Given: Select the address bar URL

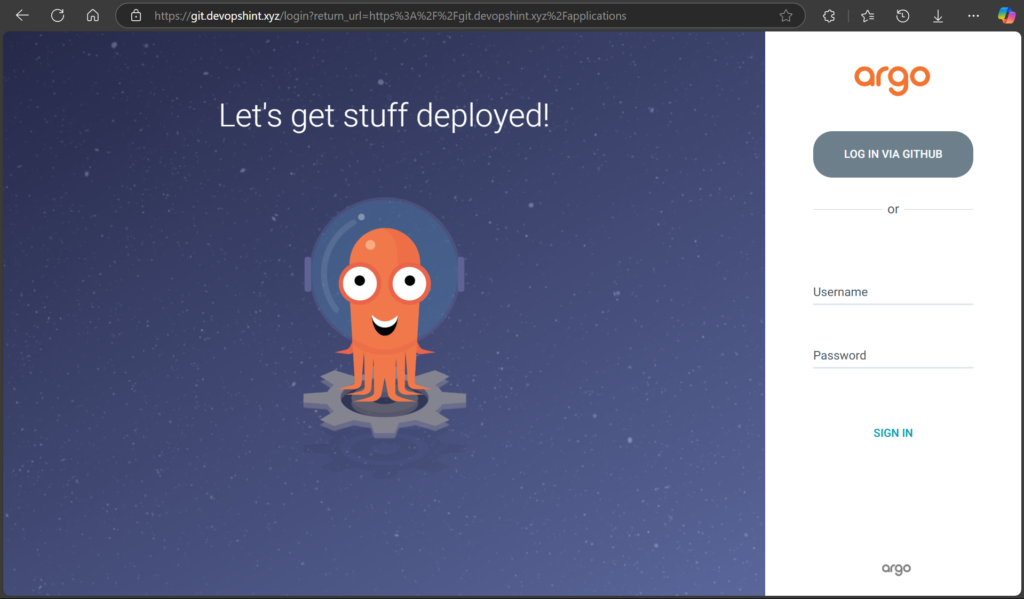Looking at the screenshot, I should pyautogui.click(x=390, y=16).
